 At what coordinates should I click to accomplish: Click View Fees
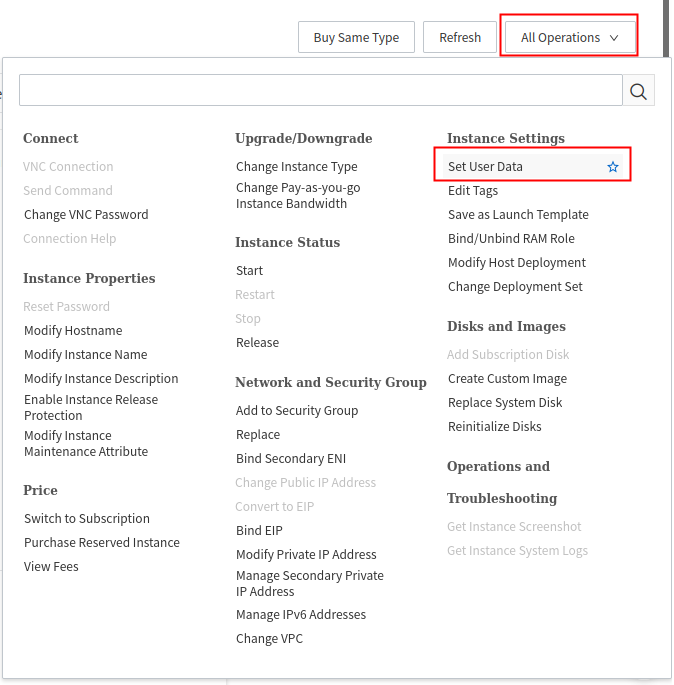51,567
